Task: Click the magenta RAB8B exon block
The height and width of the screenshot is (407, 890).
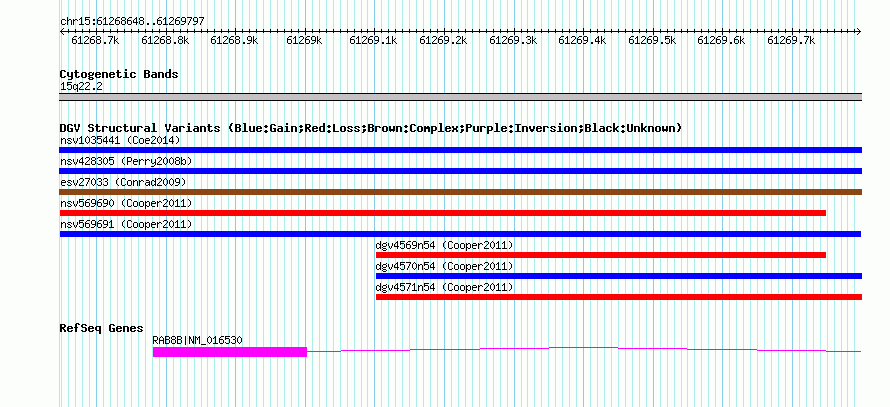Action: (230, 352)
